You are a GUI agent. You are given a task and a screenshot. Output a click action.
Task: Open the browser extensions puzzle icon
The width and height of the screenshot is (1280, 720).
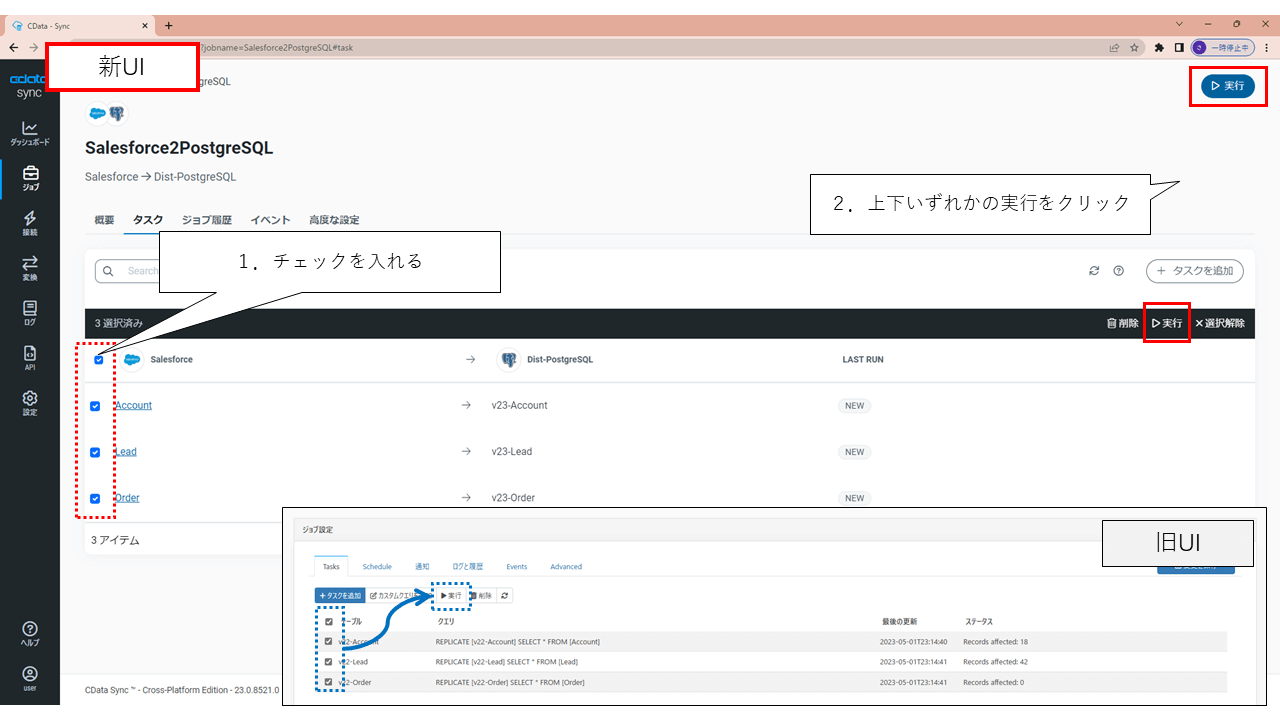pos(1159,47)
